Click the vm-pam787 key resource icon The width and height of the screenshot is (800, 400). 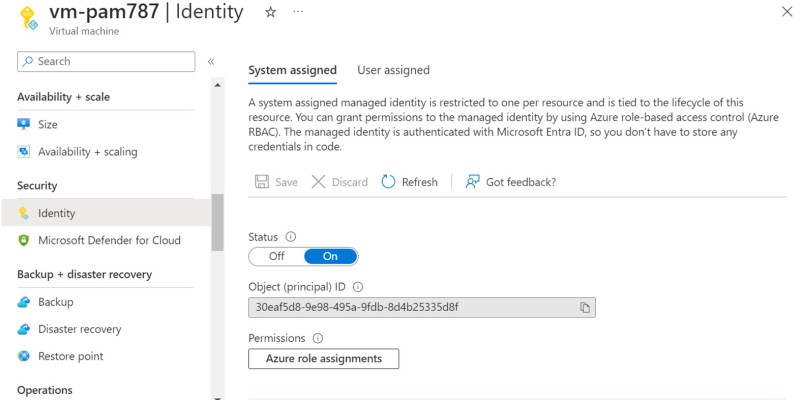click(29, 18)
